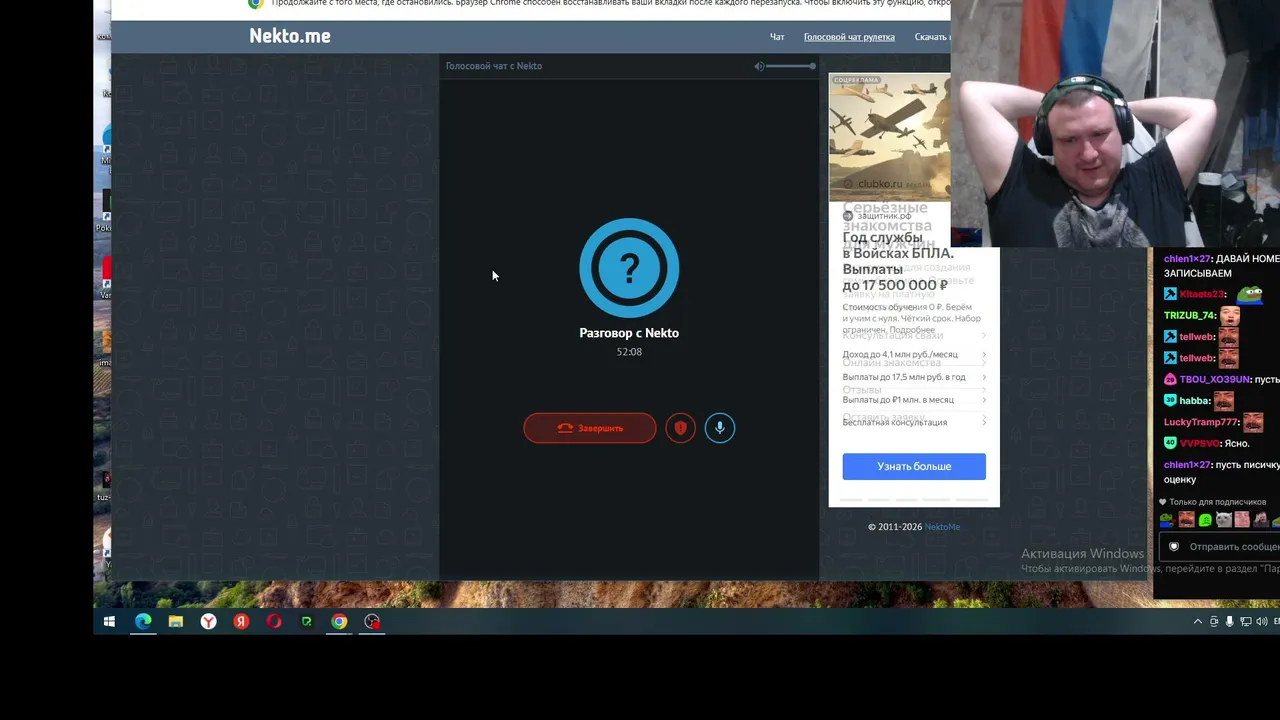Viewport: 1280px width, 720px height.
Task: Expand the 'Бесплатная консультация' ad row
Action: pos(914,422)
